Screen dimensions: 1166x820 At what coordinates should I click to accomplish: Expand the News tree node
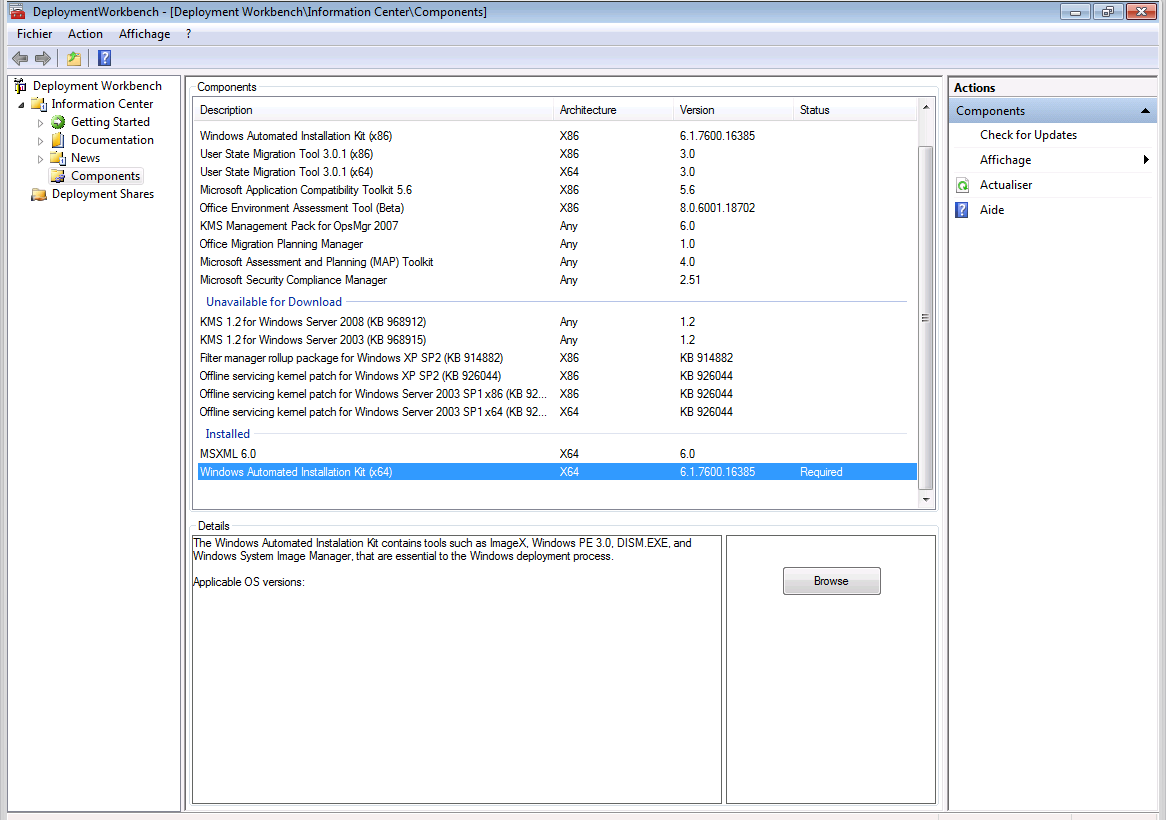[x=41, y=159]
